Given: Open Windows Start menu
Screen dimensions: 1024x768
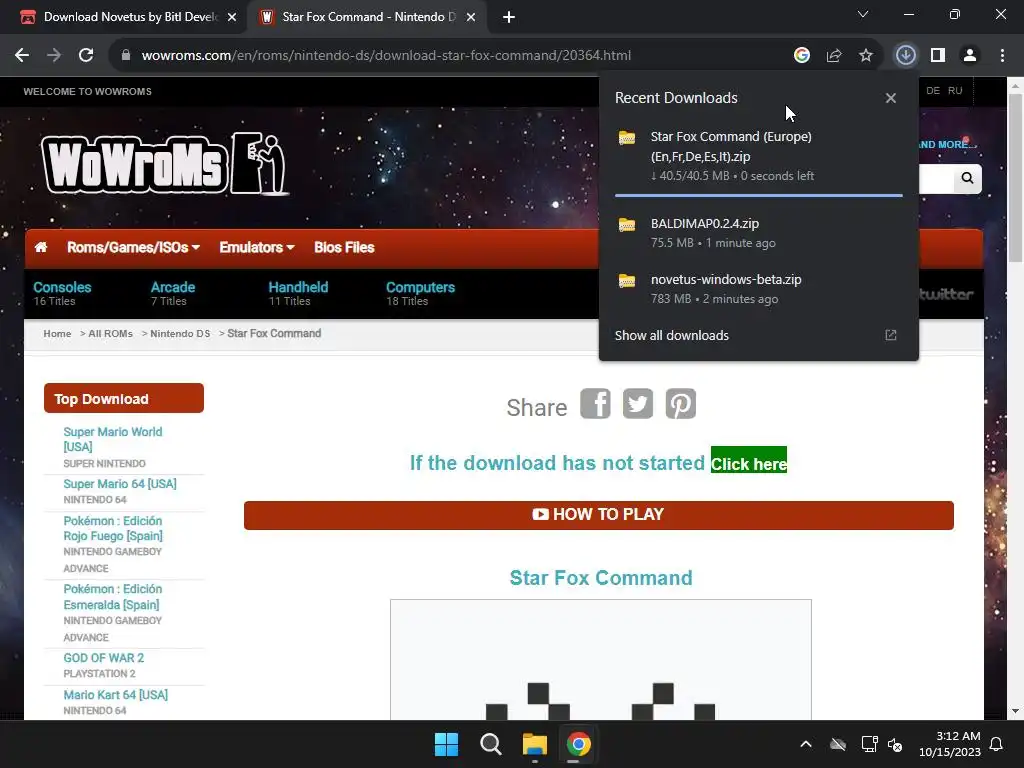Looking at the screenshot, I should [447, 744].
